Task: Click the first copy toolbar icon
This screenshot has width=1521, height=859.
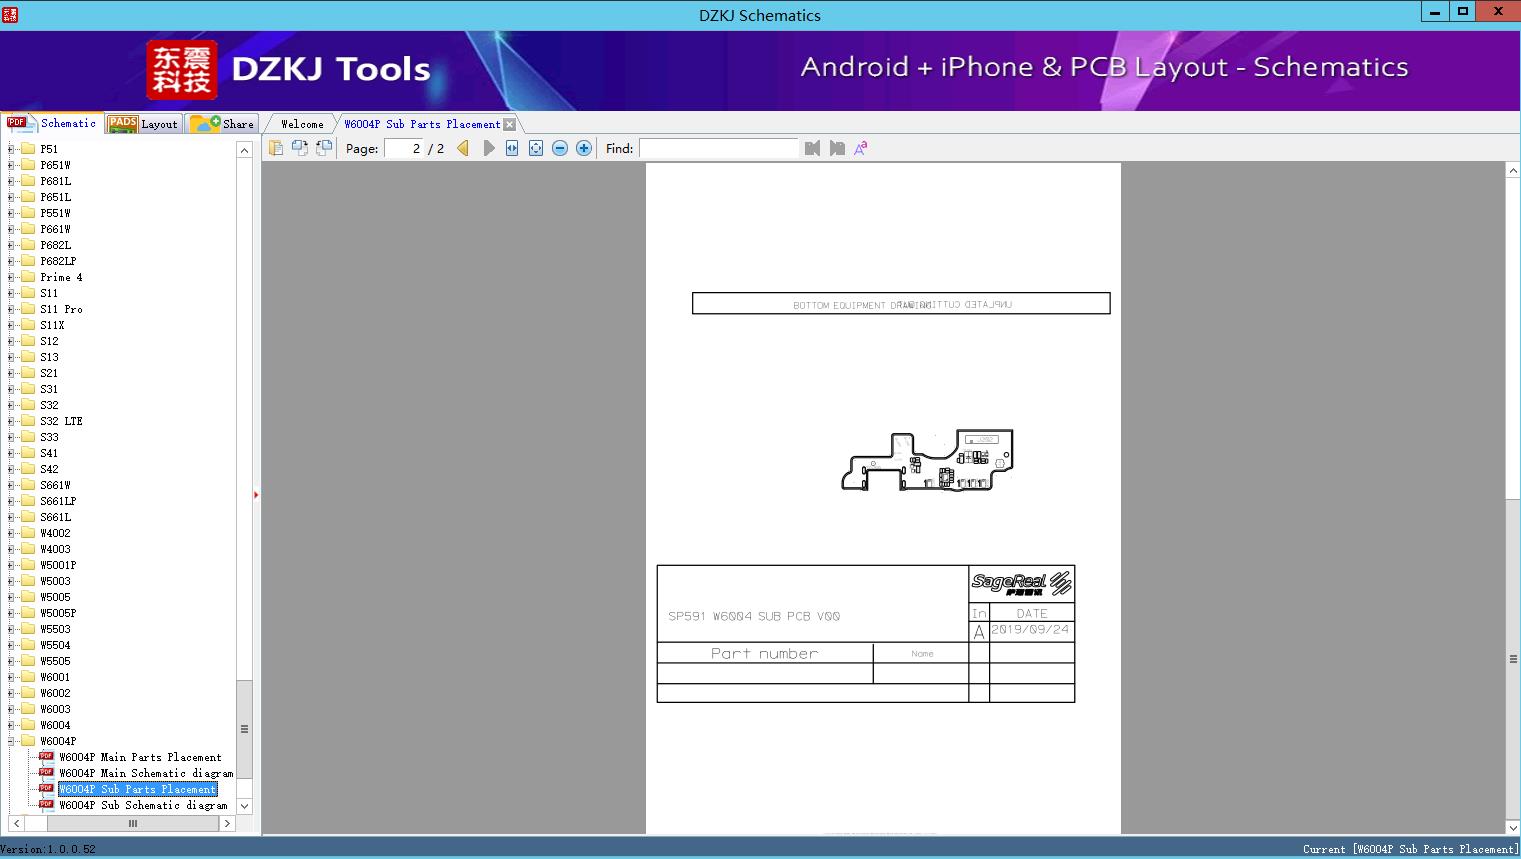Action: [x=276, y=148]
